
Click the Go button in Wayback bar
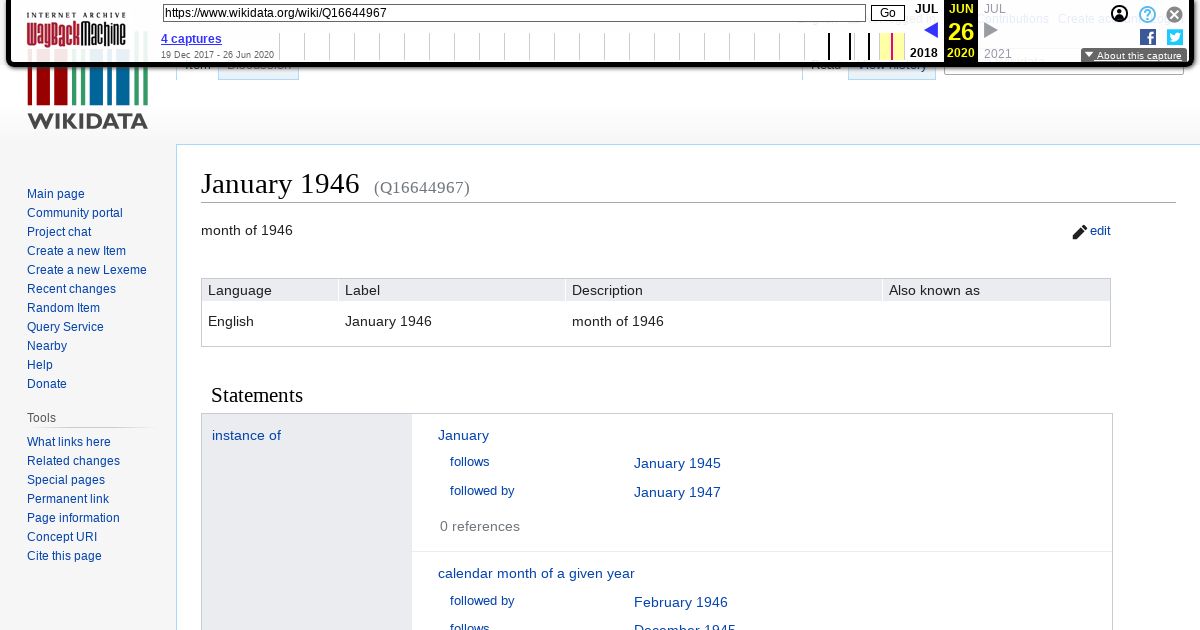point(888,13)
